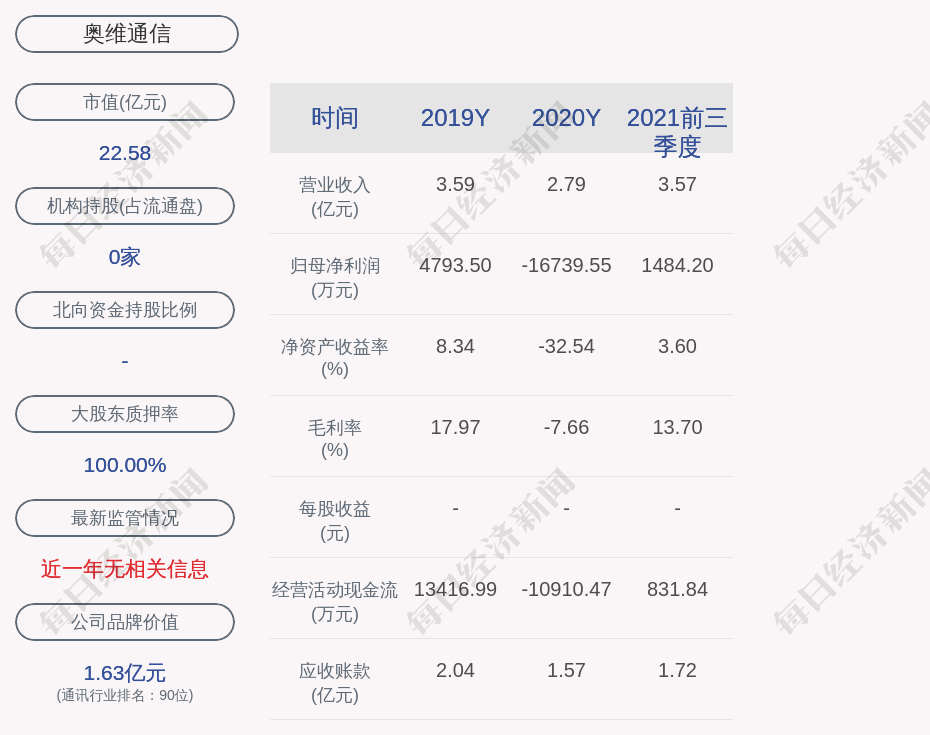Screen dimensions: 930x735
Task: Click the net profit value 1484.20
Action: (x=677, y=265)
